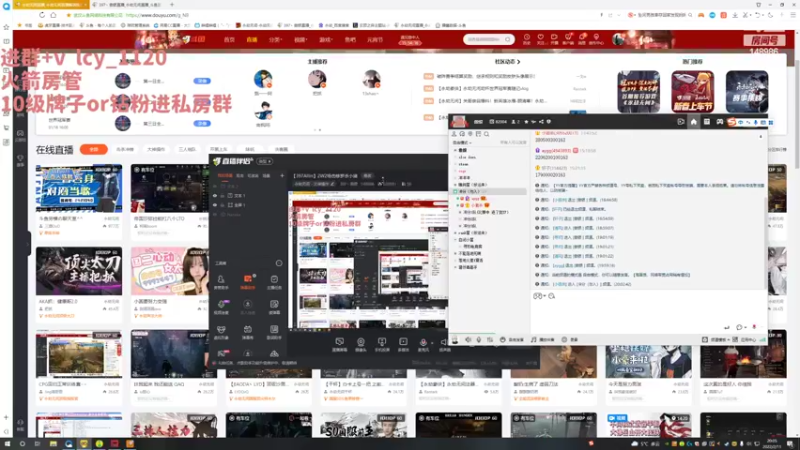Image resolution: width=800 pixels, height=450 pixels.
Task: Click the camera source icon in streaming tool
Action: [361, 342]
